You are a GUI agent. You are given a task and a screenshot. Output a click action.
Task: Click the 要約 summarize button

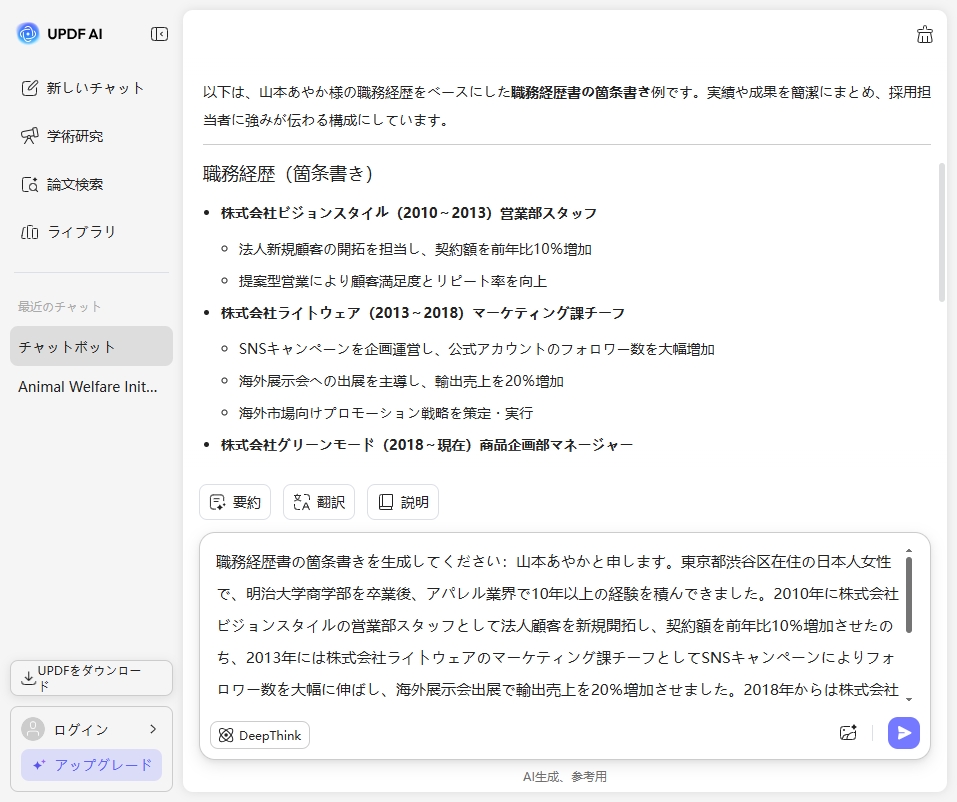[234, 502]
